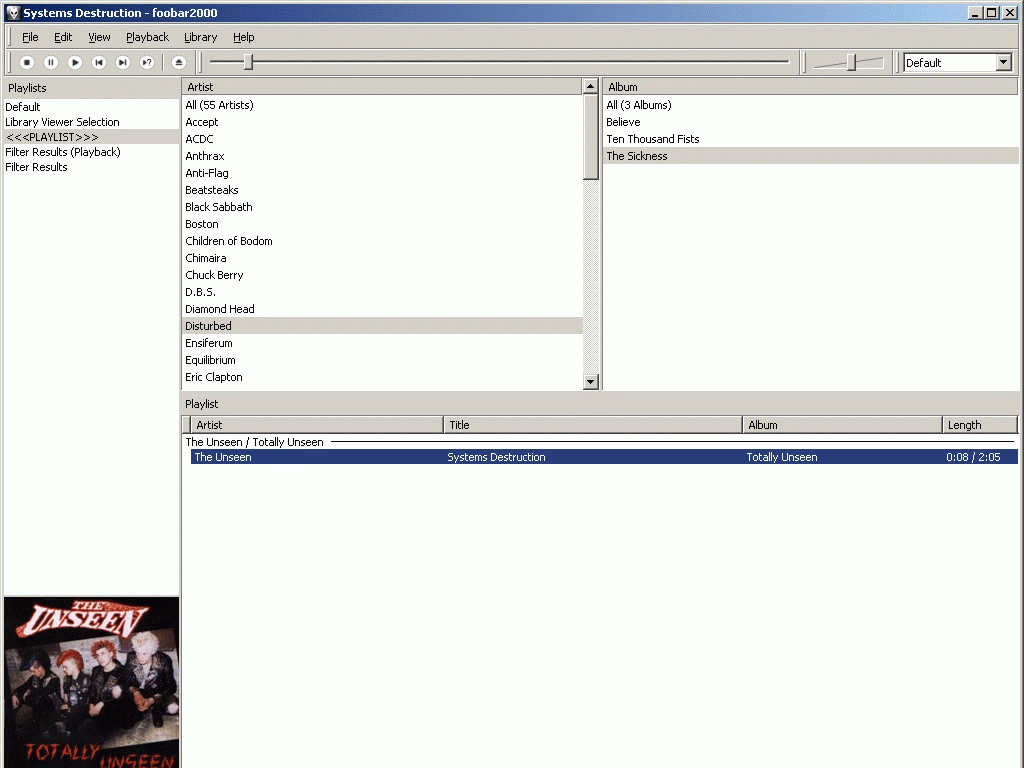Open the Edit menu
This screenshot has height=768, width=1024.
(63, 37)
